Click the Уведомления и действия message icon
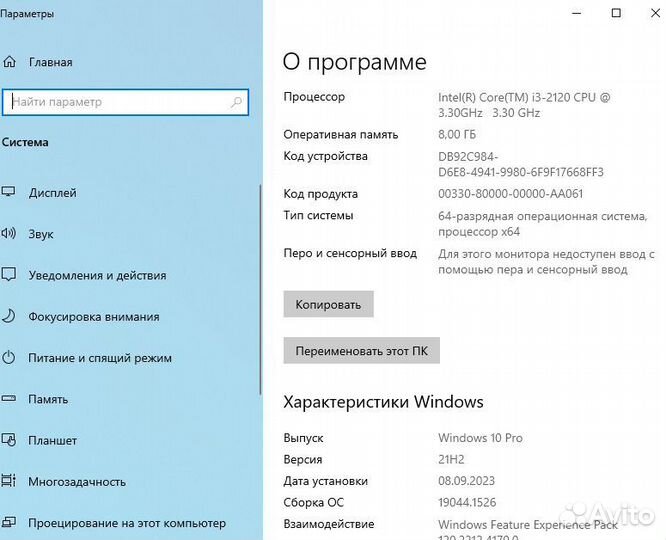 pyautogui.click(x=8, y=274)
